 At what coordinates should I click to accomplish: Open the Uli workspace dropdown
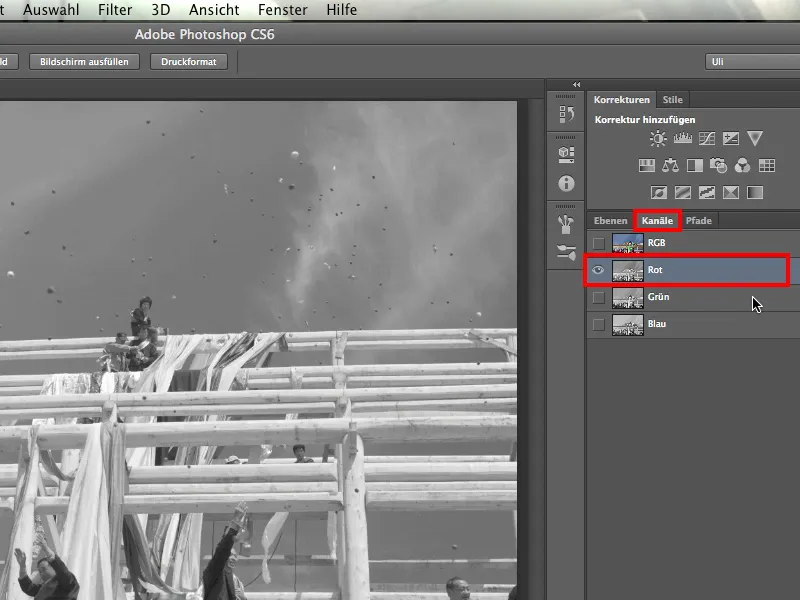pos(753,62)
